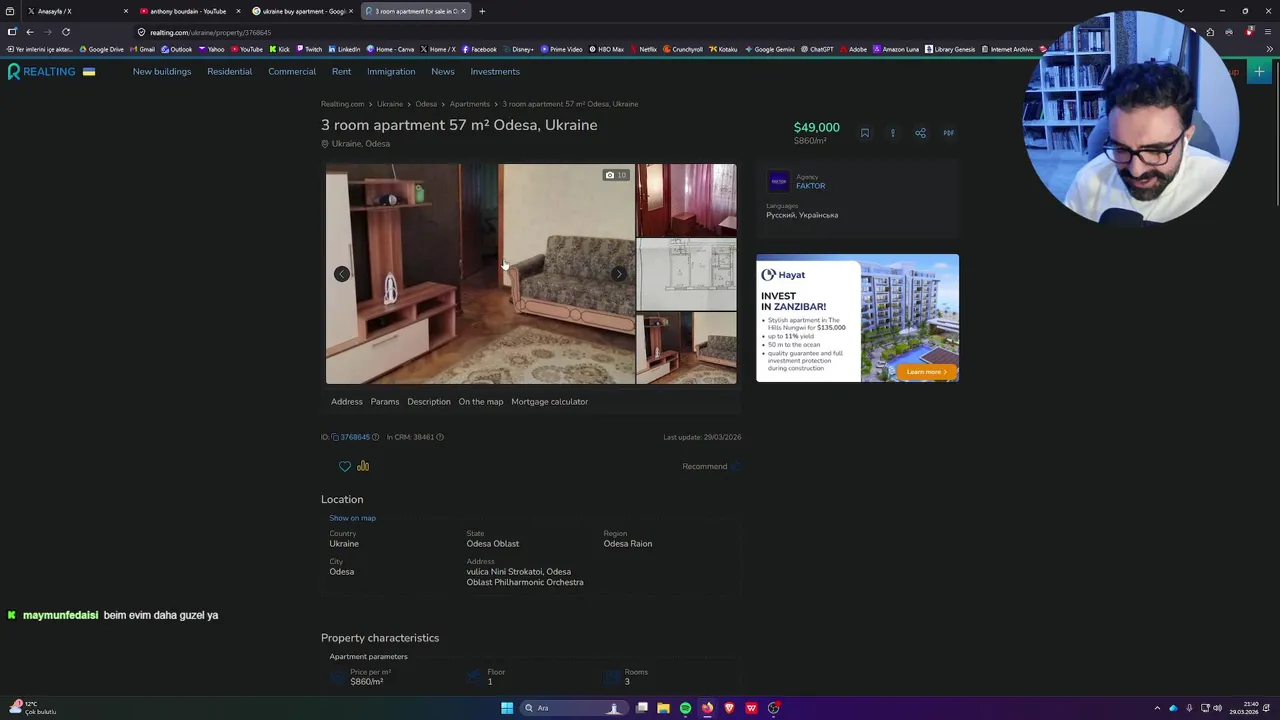The height and width of the screenshot is (720, 1280).
Task: Jump to the Address section tab
Action: (x=347, y=402)
